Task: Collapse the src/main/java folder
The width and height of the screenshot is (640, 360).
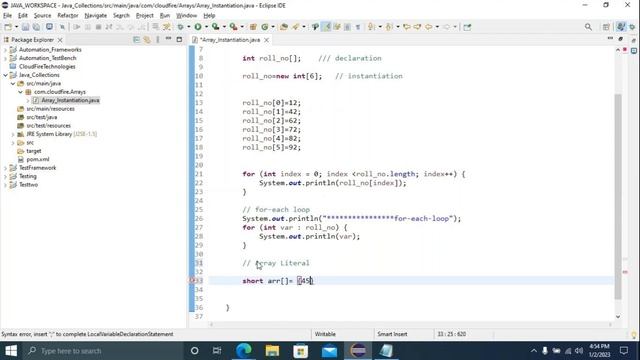Action: 13,84
